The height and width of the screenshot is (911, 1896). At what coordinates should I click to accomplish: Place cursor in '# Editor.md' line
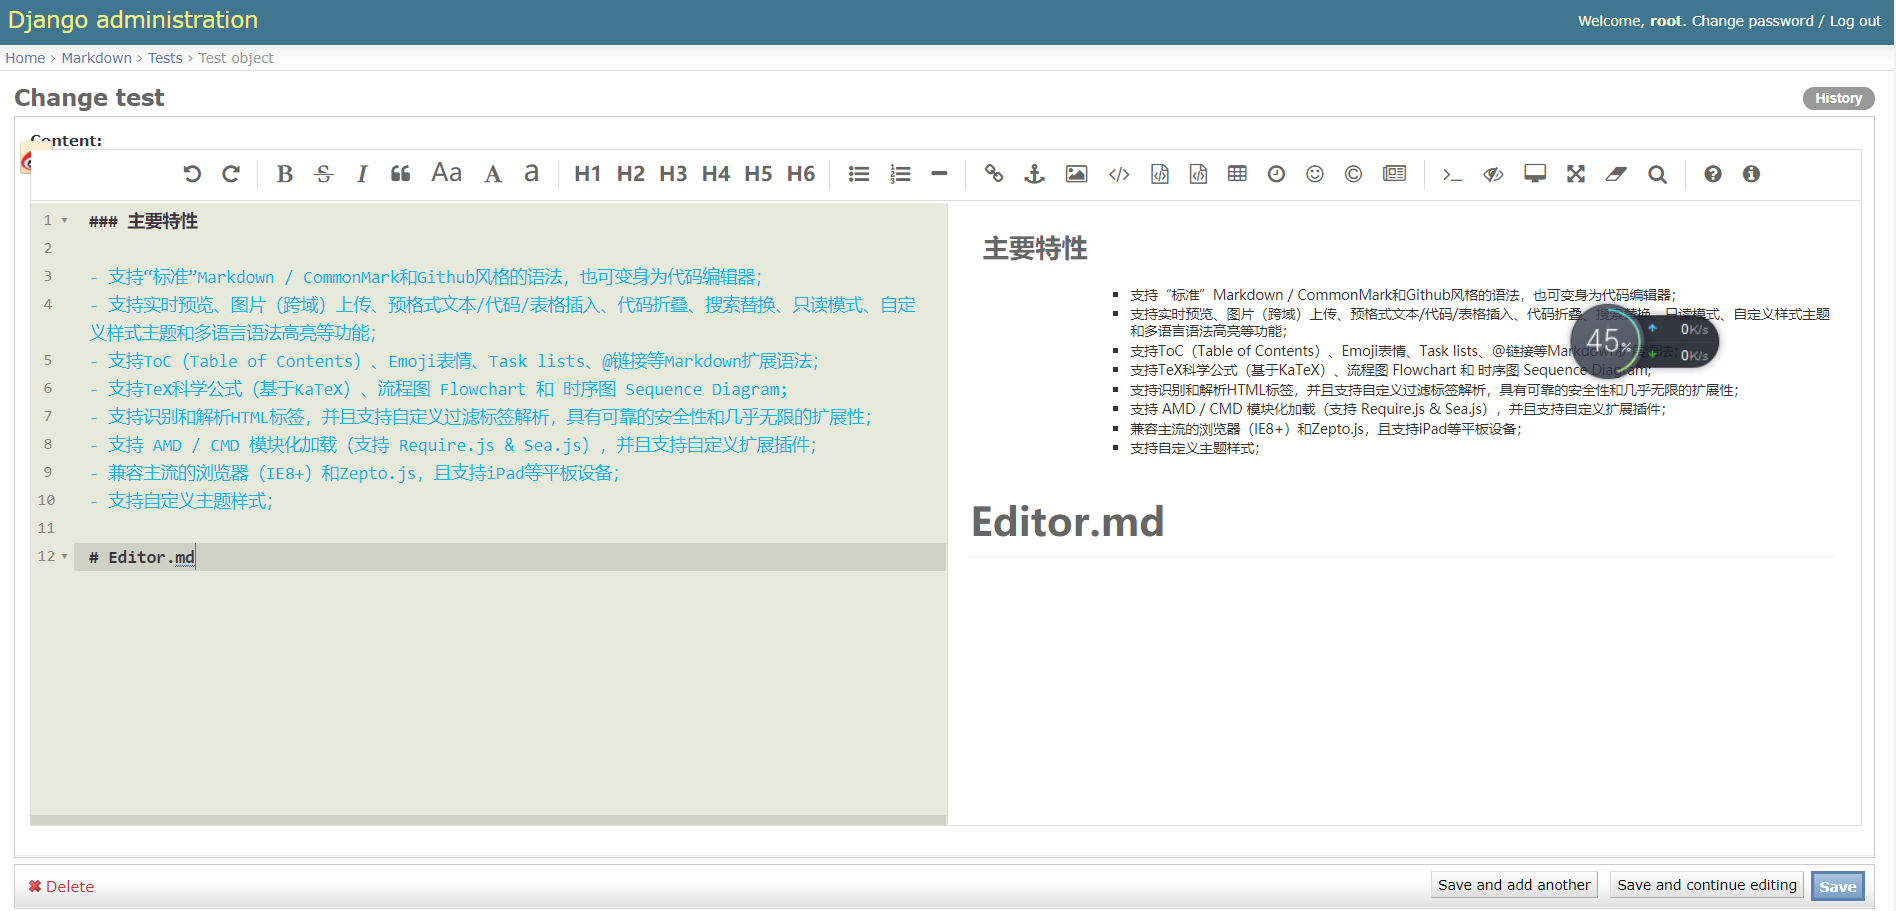point(510,557)
